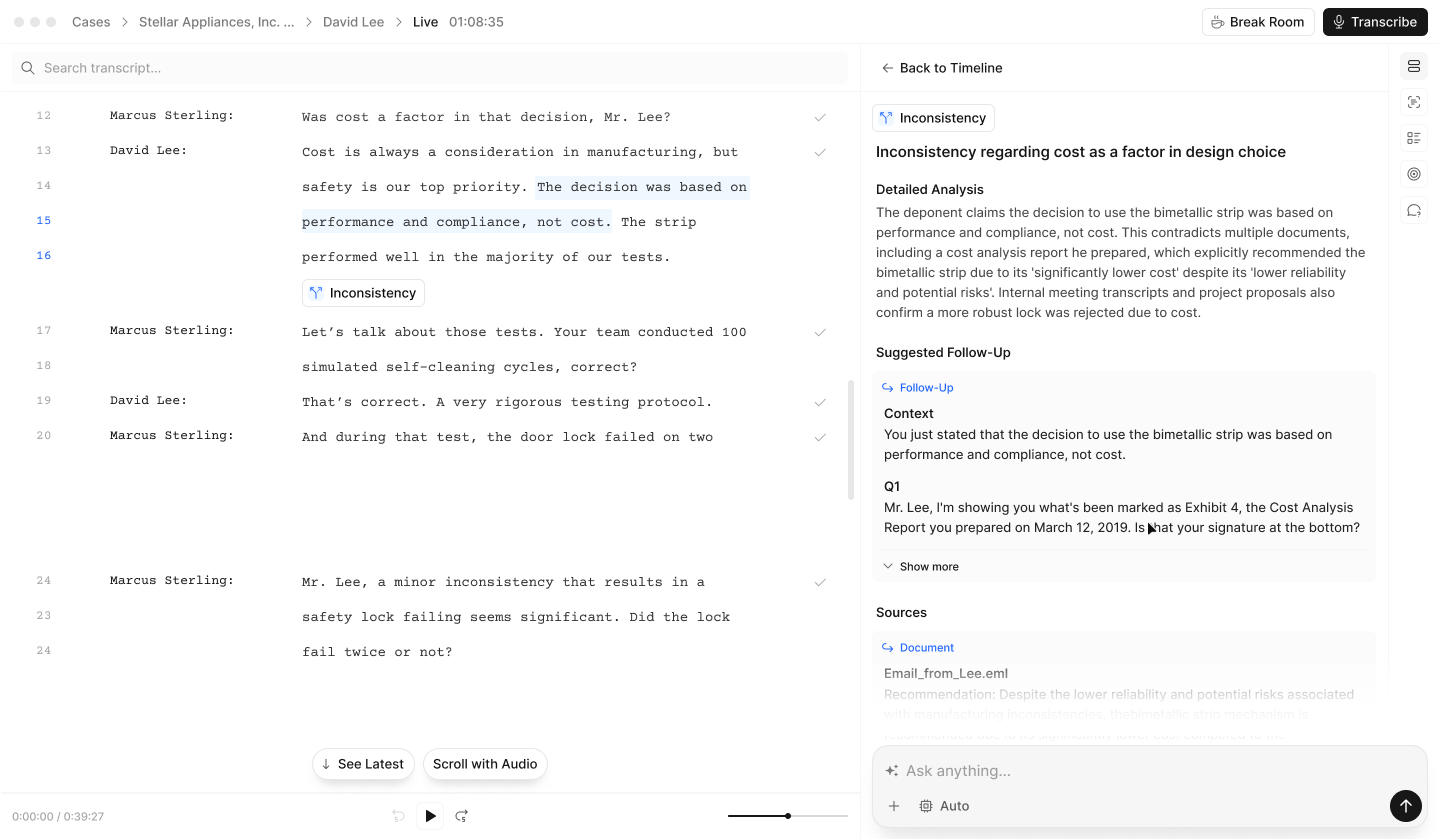Image resolution: width=1440 pixels, height=840 pixels.
Task: Send the message with the arrow button
Action: coord(1405,806)
